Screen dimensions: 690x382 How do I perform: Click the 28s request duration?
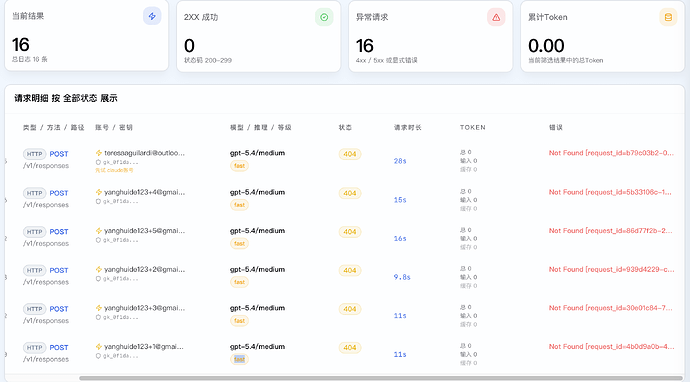pyautogui.click(x=400, y=161)
